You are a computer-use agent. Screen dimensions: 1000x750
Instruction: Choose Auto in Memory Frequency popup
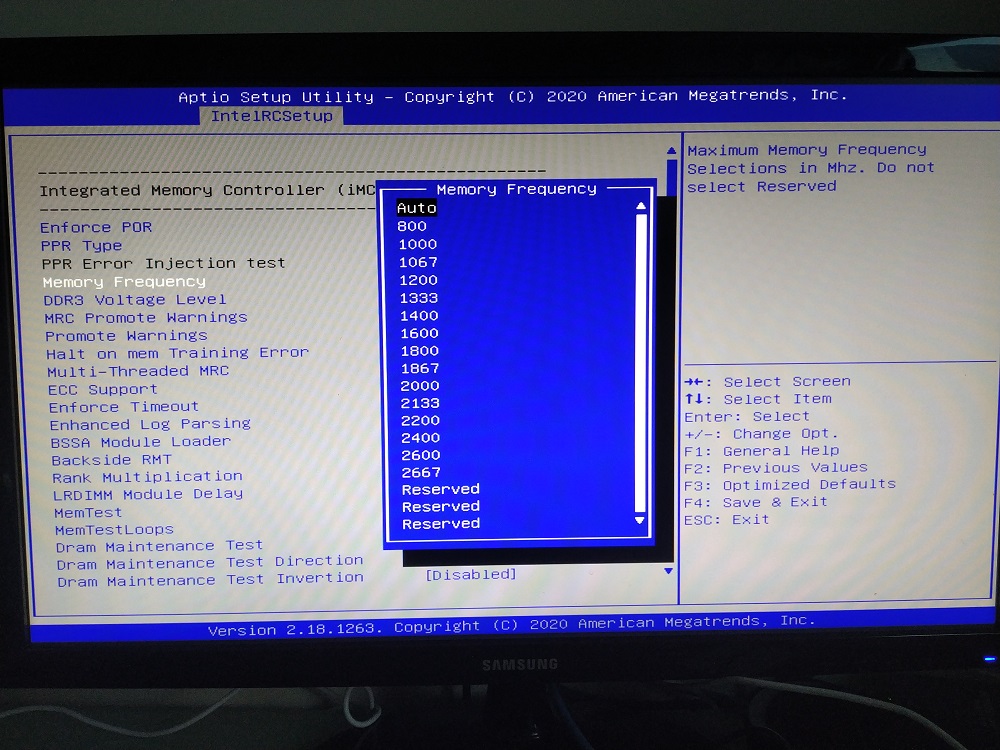click(x=416, y=208)
